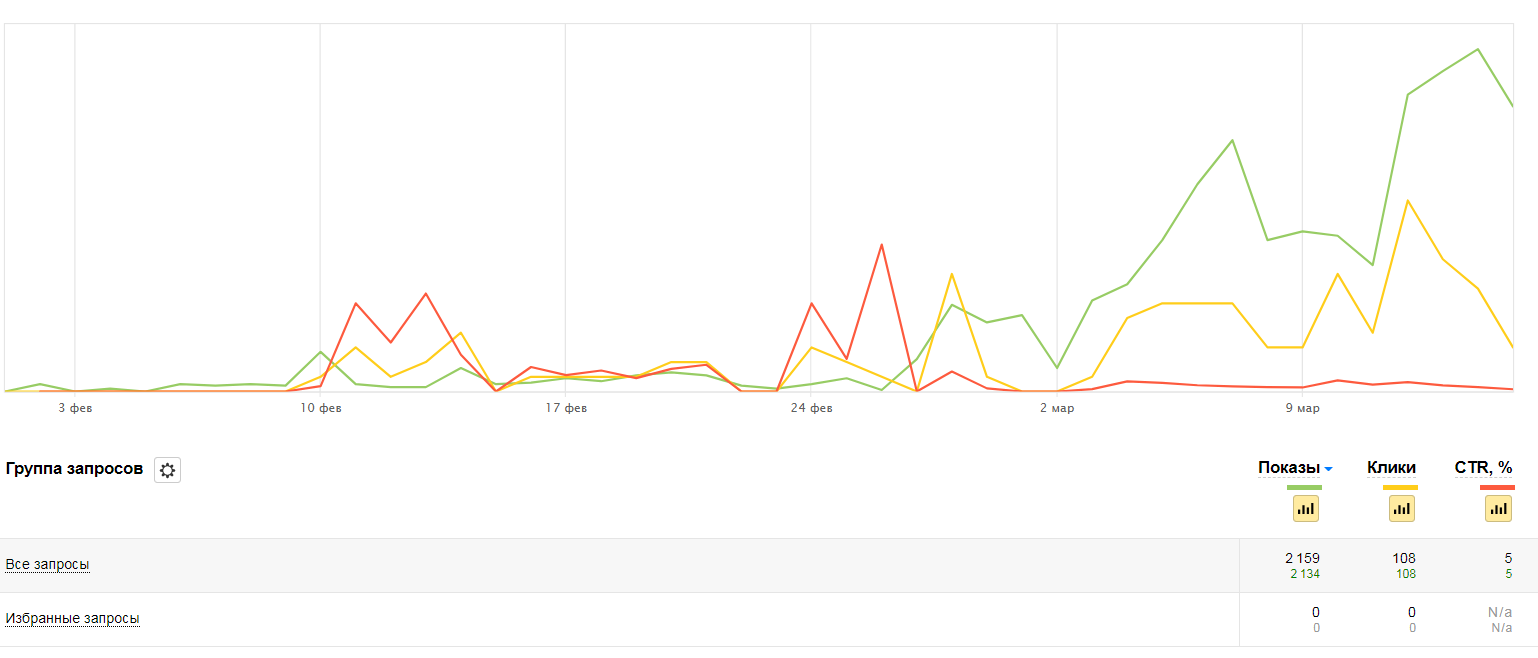Click the 2 мар date label
Image resolution: width=1538 pixels, height=658 pixels.
click(1057, 407)
